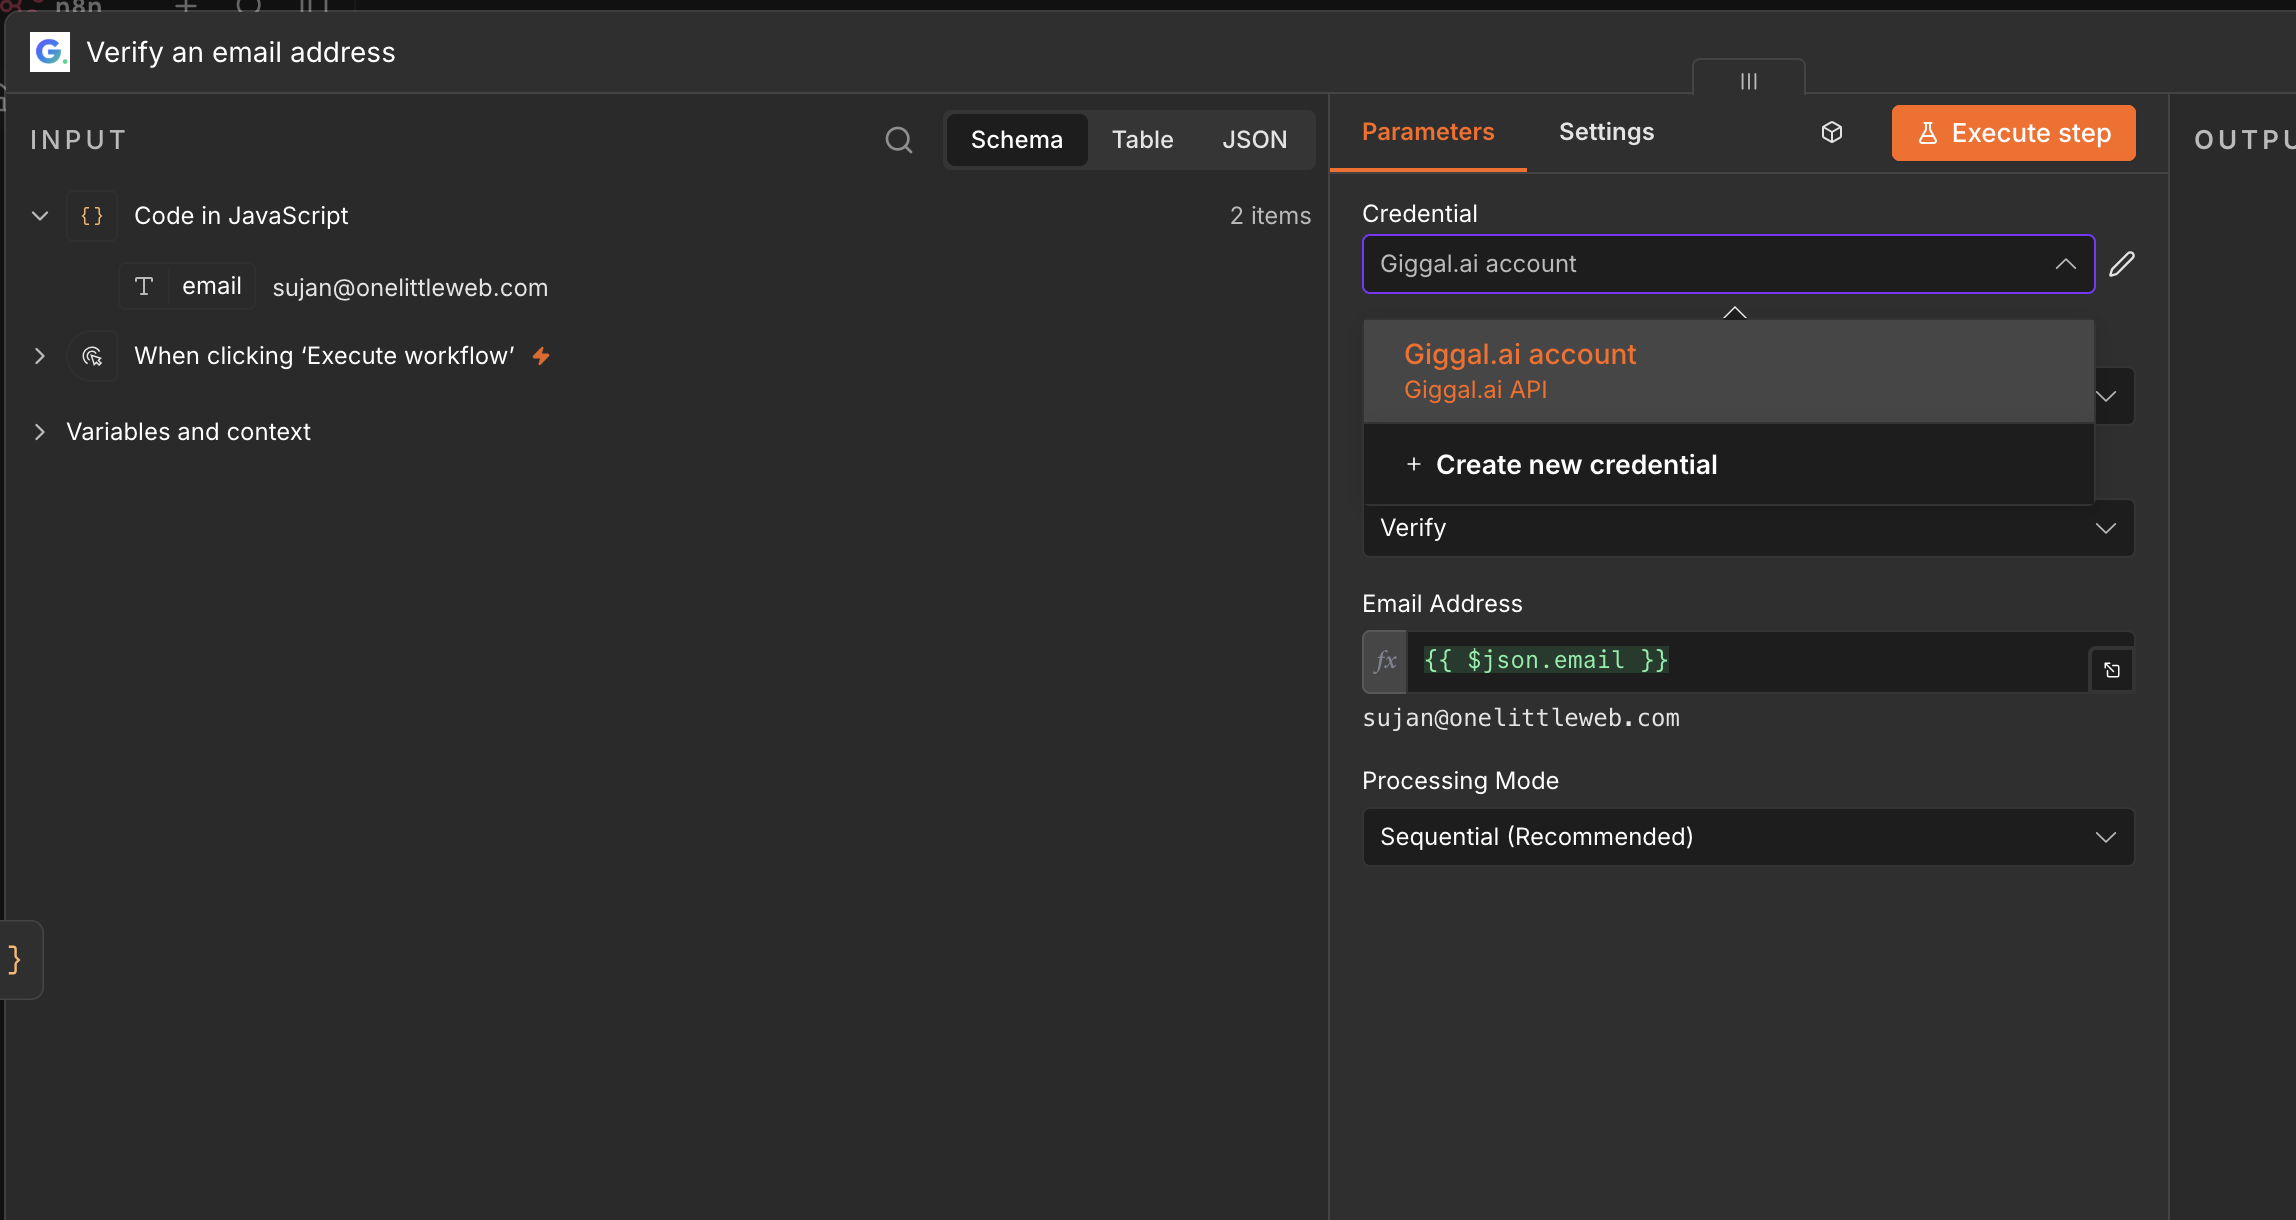Click the email text type icon
The width and height of the screenshot is (2296, 1220).
[144, 287]
